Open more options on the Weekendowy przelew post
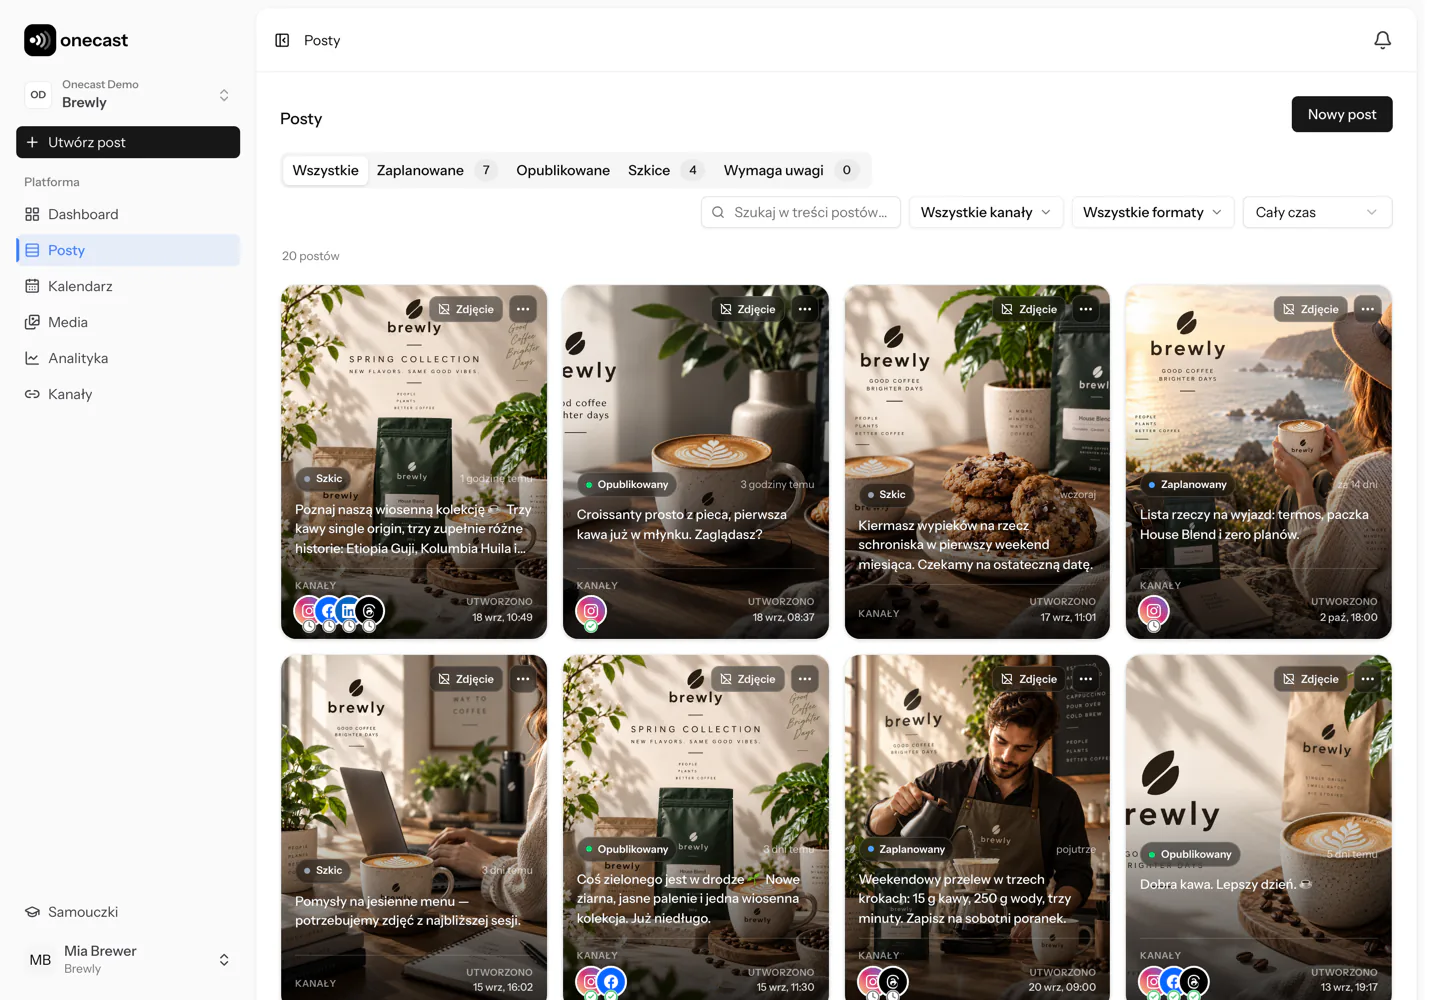The width and height of the screenshot is (1440, 1000). [x=1086, y=679]
